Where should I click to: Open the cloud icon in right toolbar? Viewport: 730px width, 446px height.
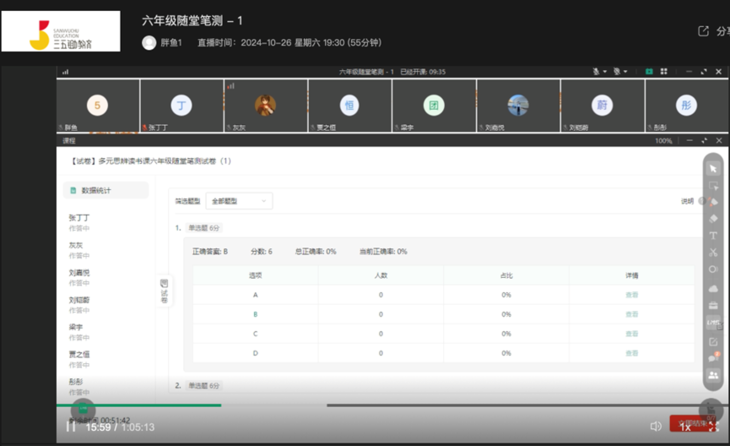[713, 288]
